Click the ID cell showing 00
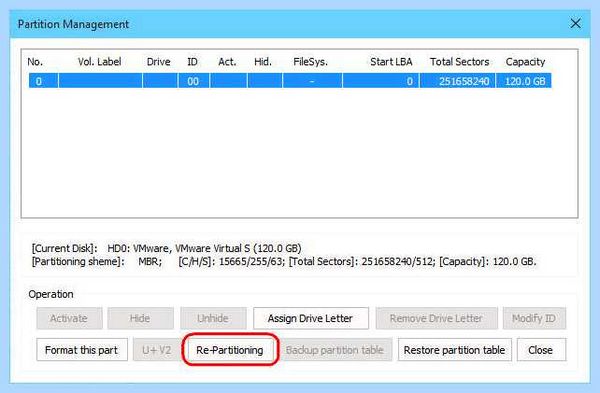The height and width of the screenshot is (393, 600). click(193, 81)
